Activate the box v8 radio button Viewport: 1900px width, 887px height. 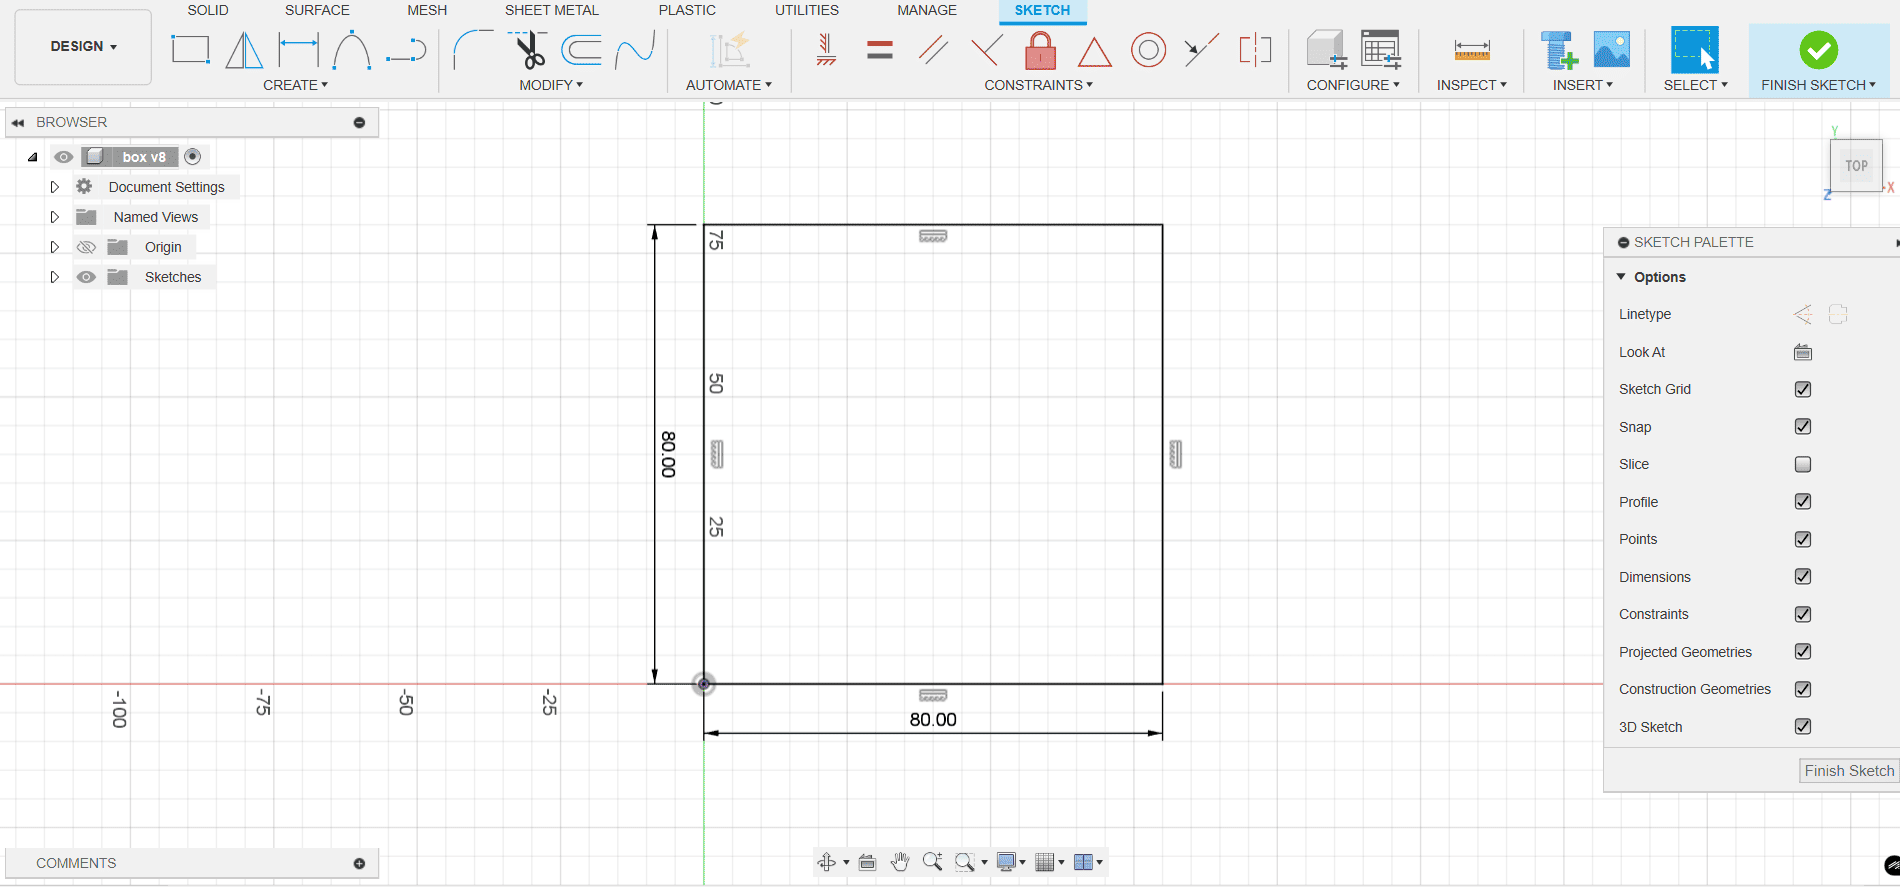[193, 156]
